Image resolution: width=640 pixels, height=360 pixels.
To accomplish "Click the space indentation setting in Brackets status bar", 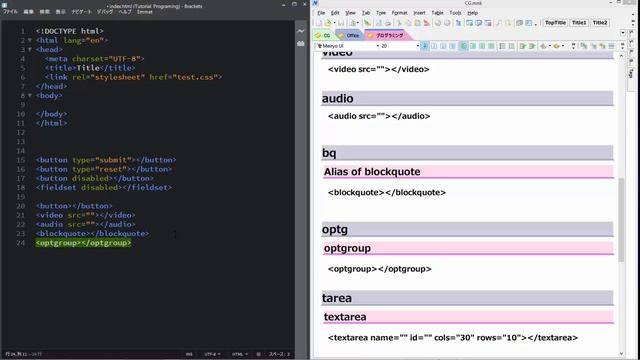I will click(x=279, y=354).
